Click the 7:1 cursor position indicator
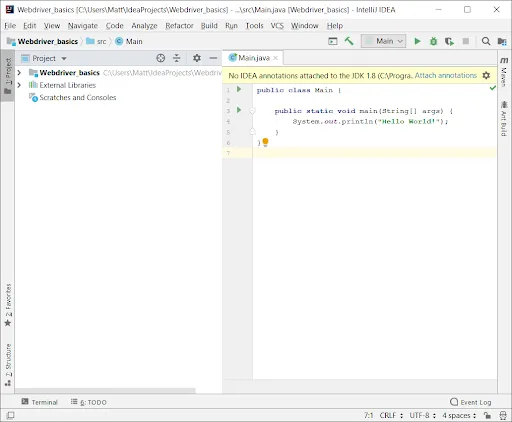 (x=369, y=415)
